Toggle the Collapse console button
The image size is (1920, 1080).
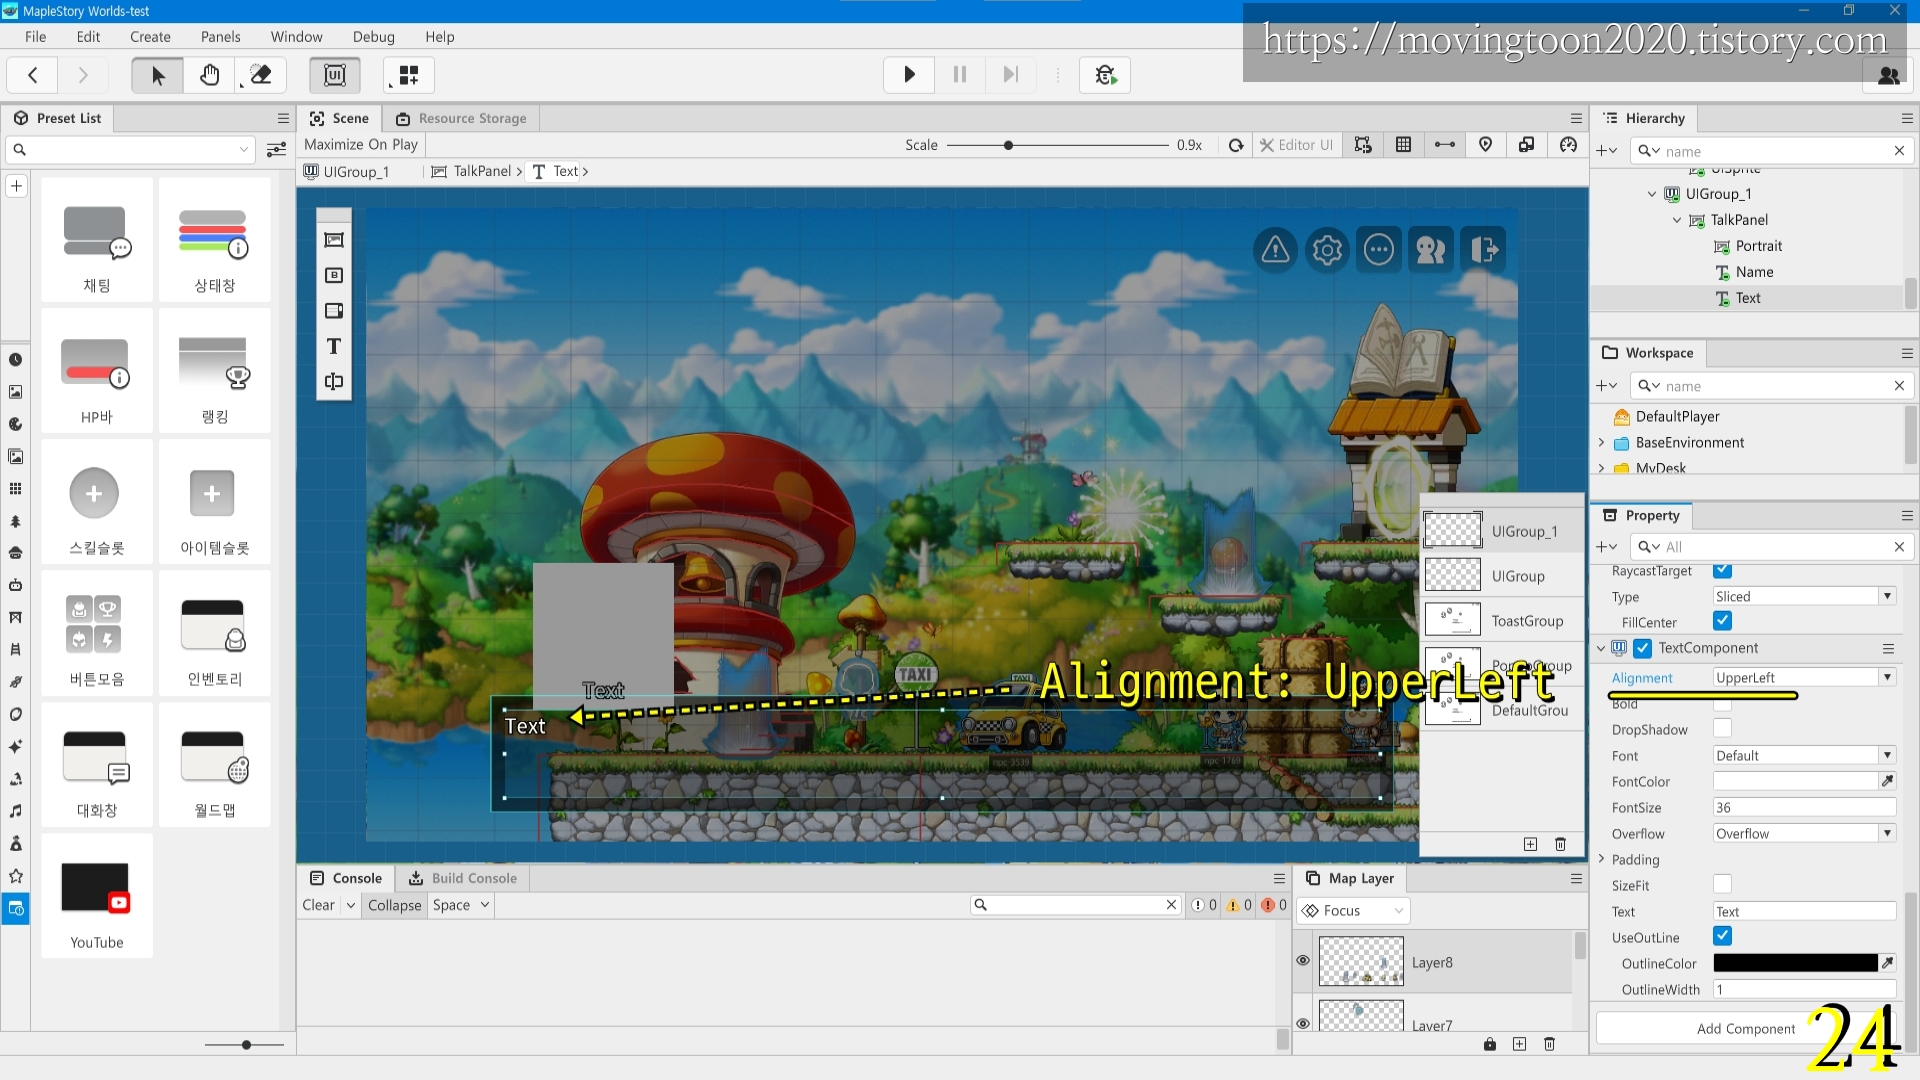coord(394,905)
